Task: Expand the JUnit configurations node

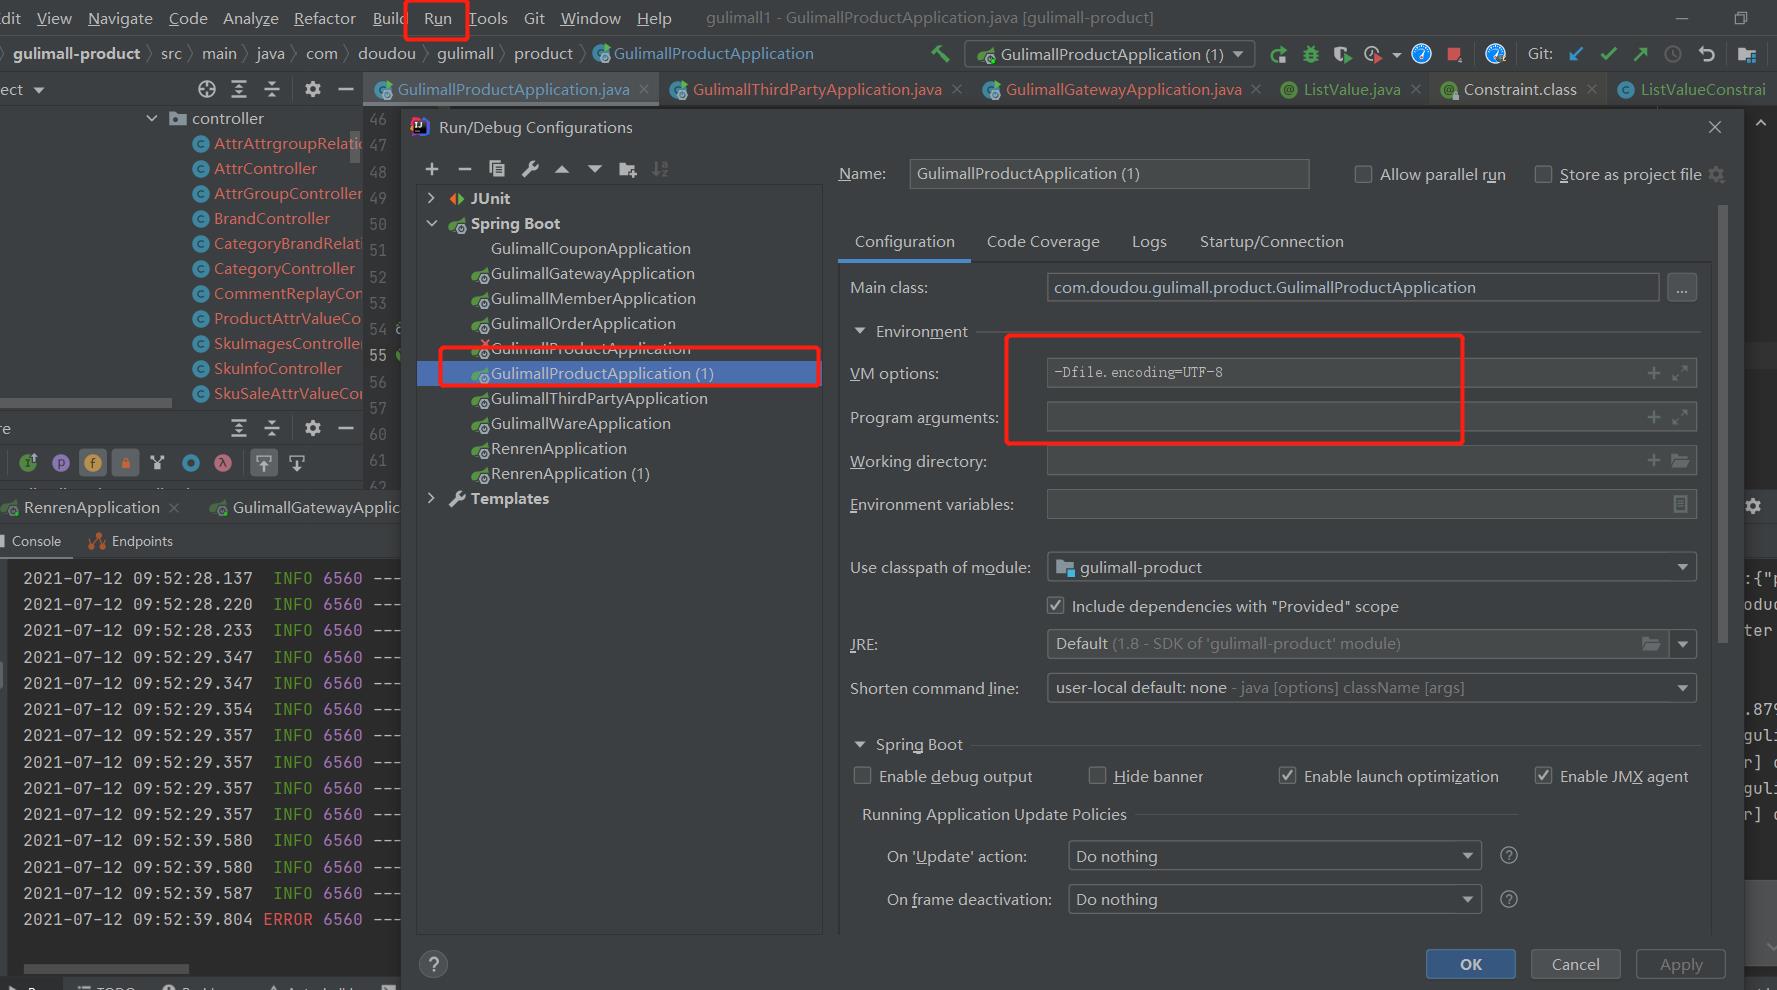Action: click(431, 198)
